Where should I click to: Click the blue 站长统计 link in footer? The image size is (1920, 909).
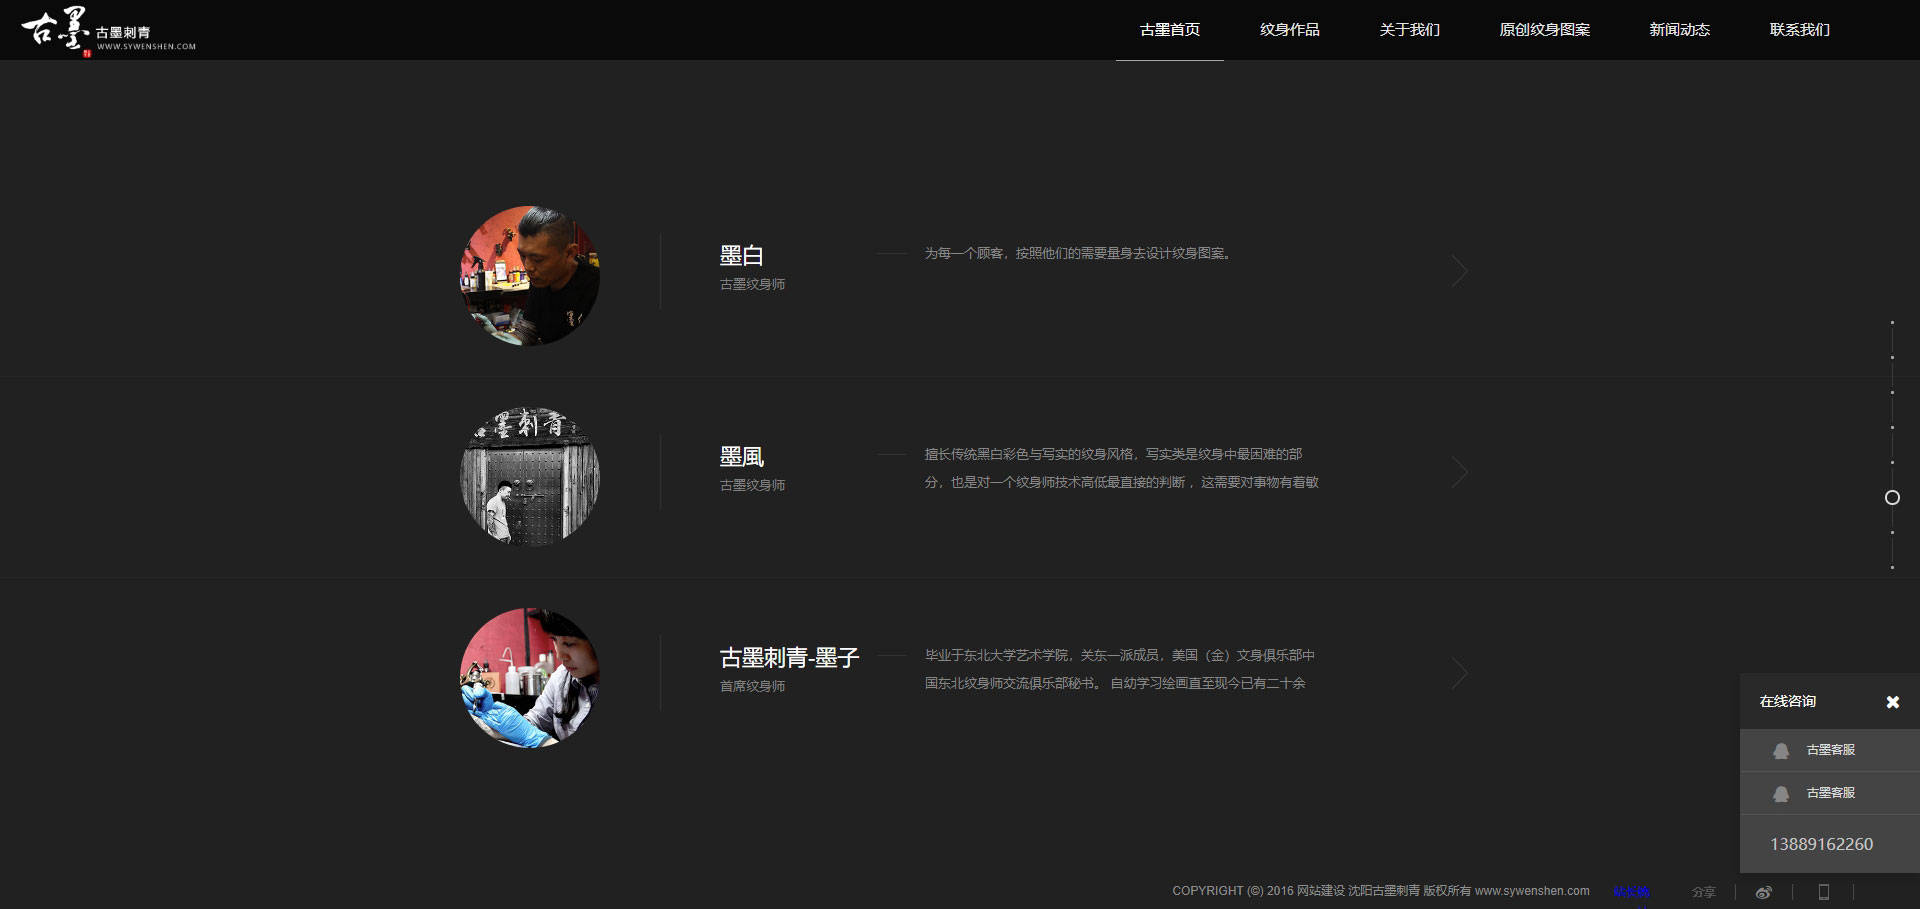tap(1631, 892)
